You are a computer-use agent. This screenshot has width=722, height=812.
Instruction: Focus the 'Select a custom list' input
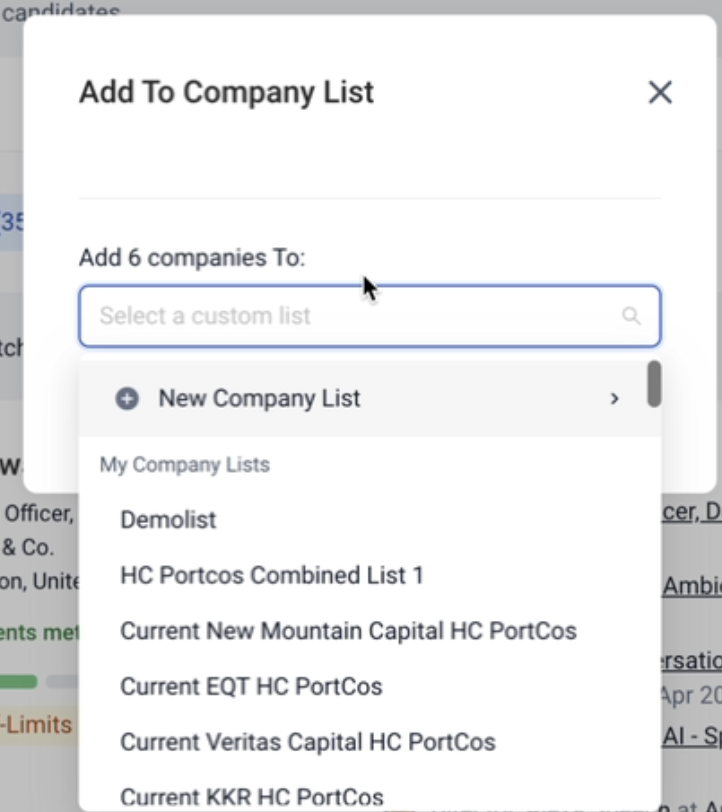point(350,316)
